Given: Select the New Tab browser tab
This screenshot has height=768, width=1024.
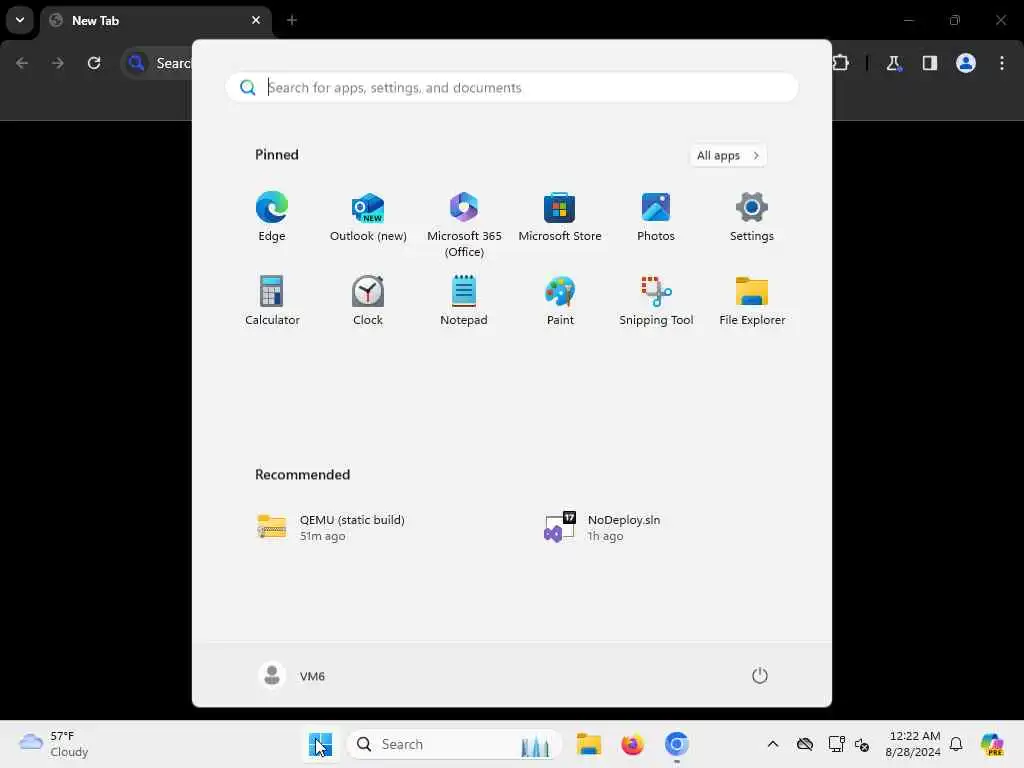Looking at the screenshot, I should point(157,21).
